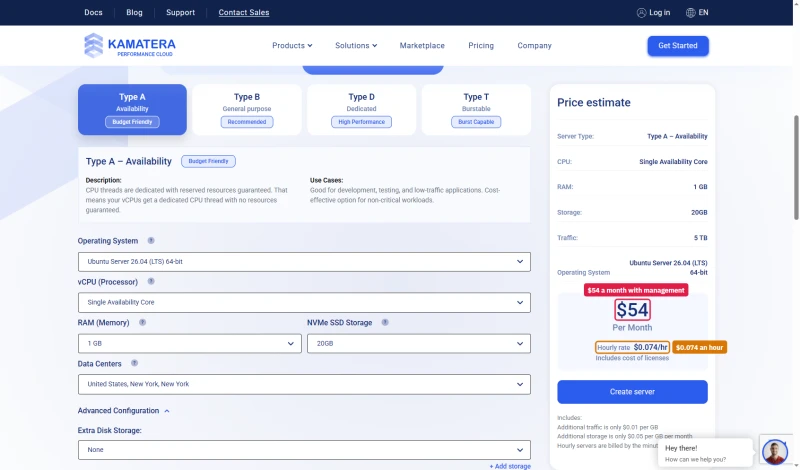Open help tooltip for RAM (Memory)
Image resolution: width=800 pixels, height=470 pixels.
[142, 323]
